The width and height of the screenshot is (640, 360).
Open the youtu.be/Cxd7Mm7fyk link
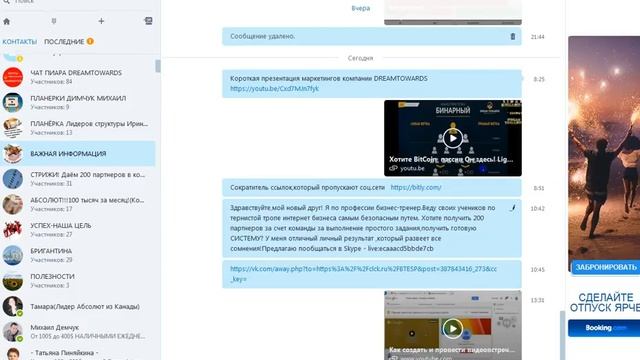coord(274,89)
